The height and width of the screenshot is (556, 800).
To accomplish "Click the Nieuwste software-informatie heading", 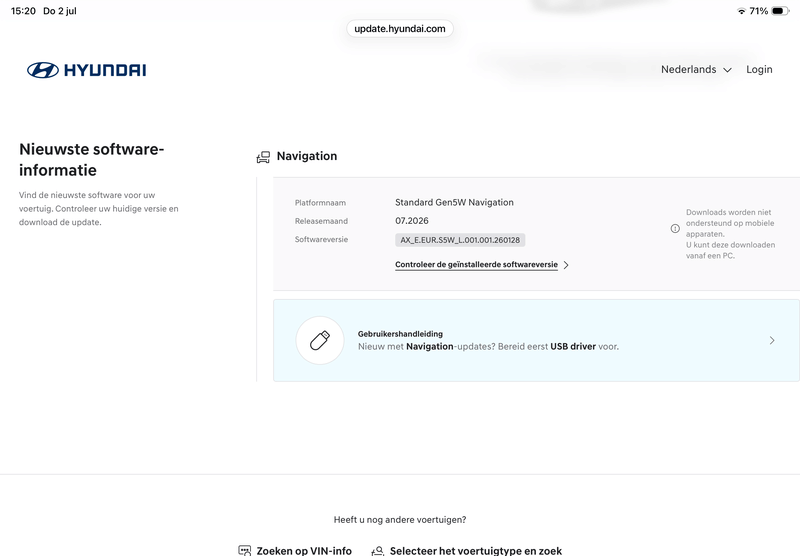I will 91,159.
